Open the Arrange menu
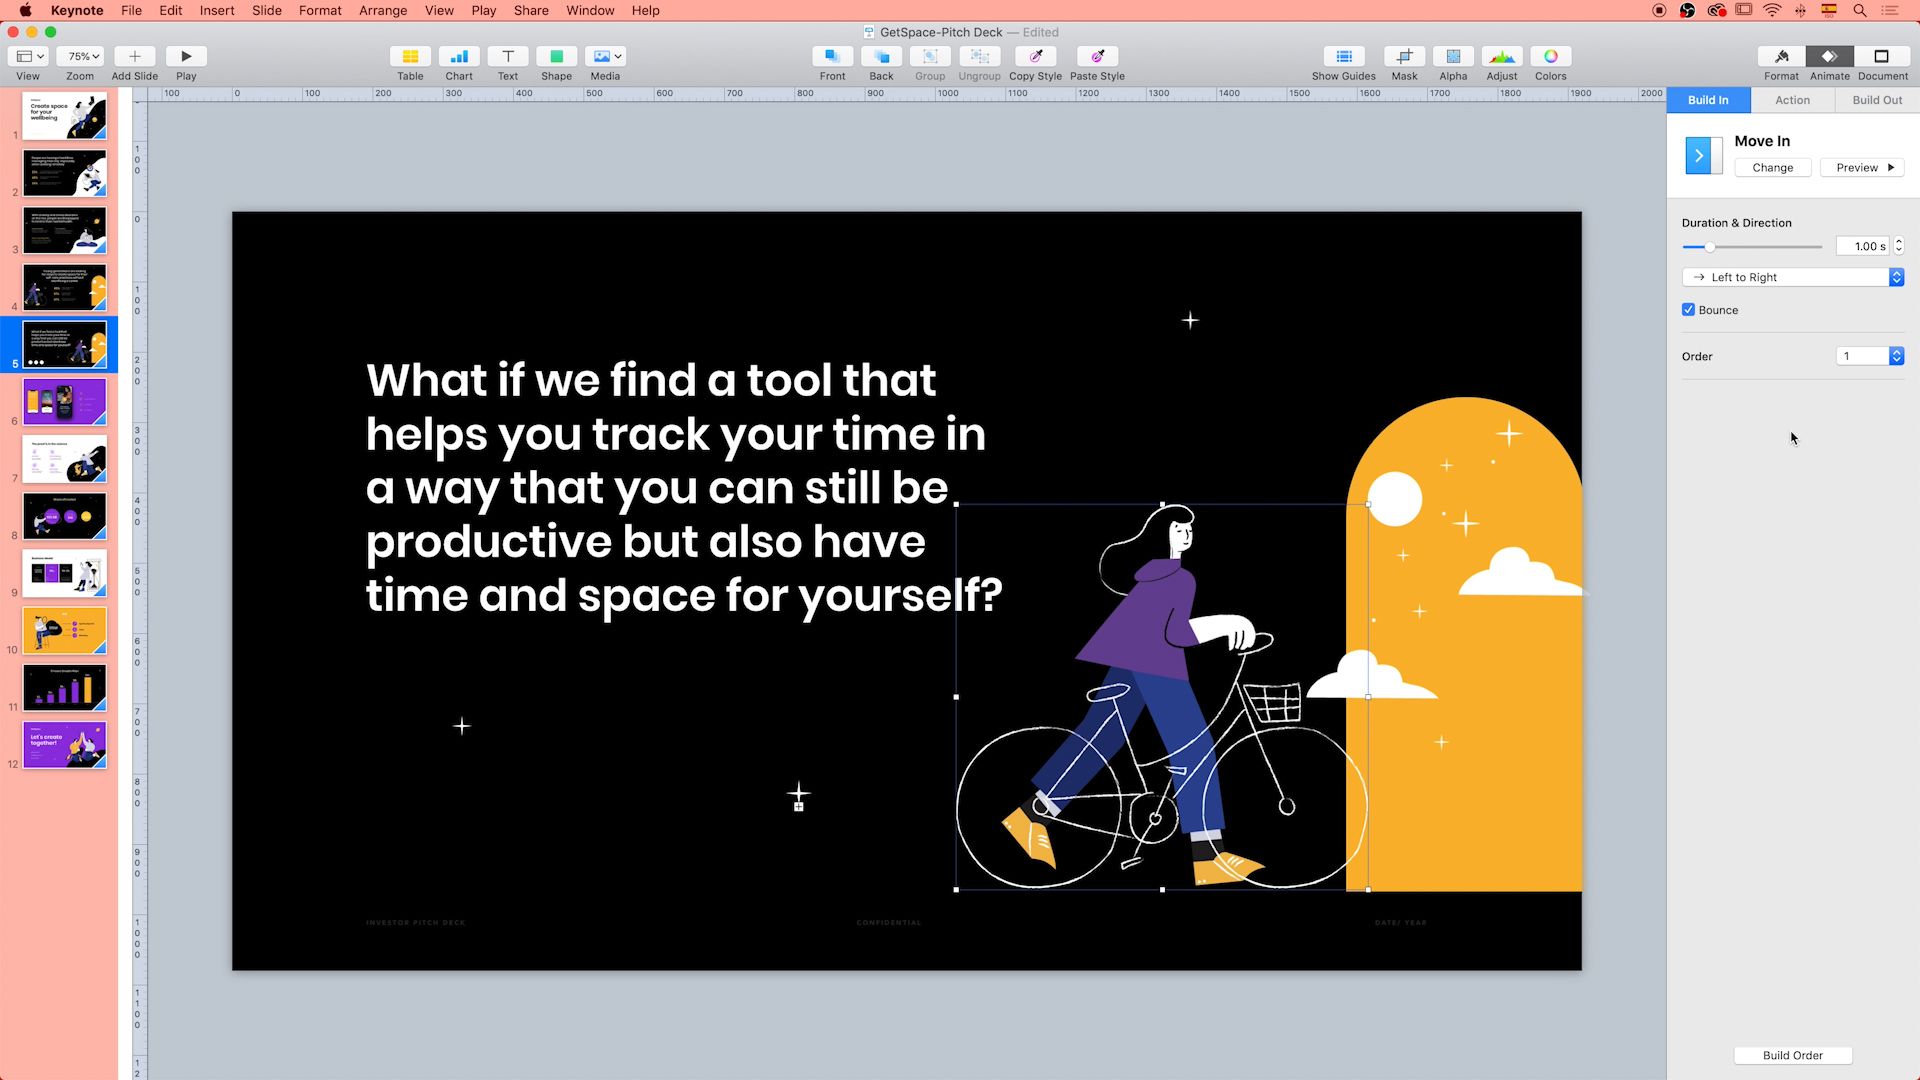1920x1080 pixels. [x=383, y=10]
